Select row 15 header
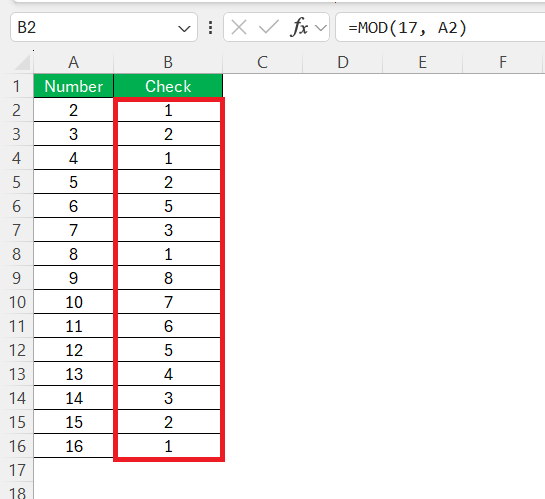This screenshot has height=499, width=545. coord(17,422)
